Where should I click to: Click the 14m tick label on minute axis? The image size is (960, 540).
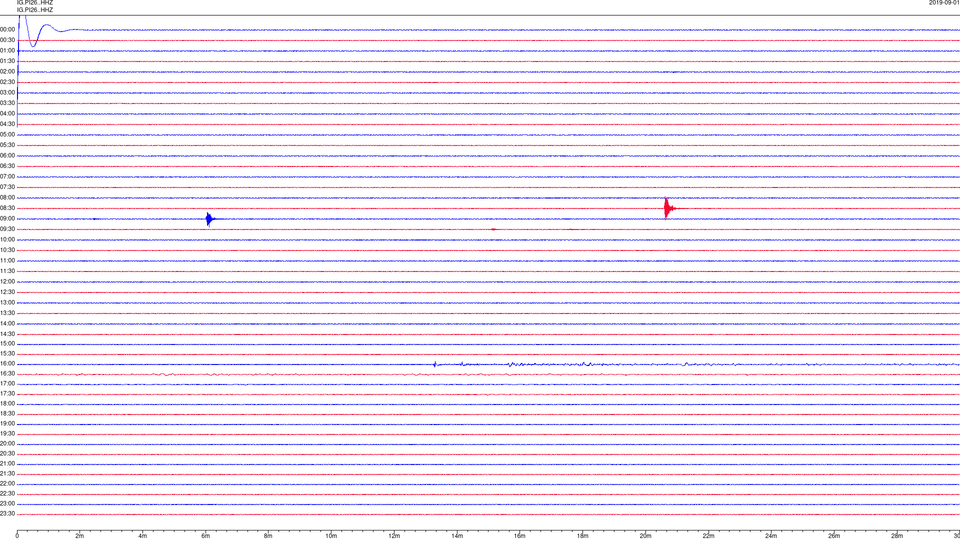[x=457, y=536]
